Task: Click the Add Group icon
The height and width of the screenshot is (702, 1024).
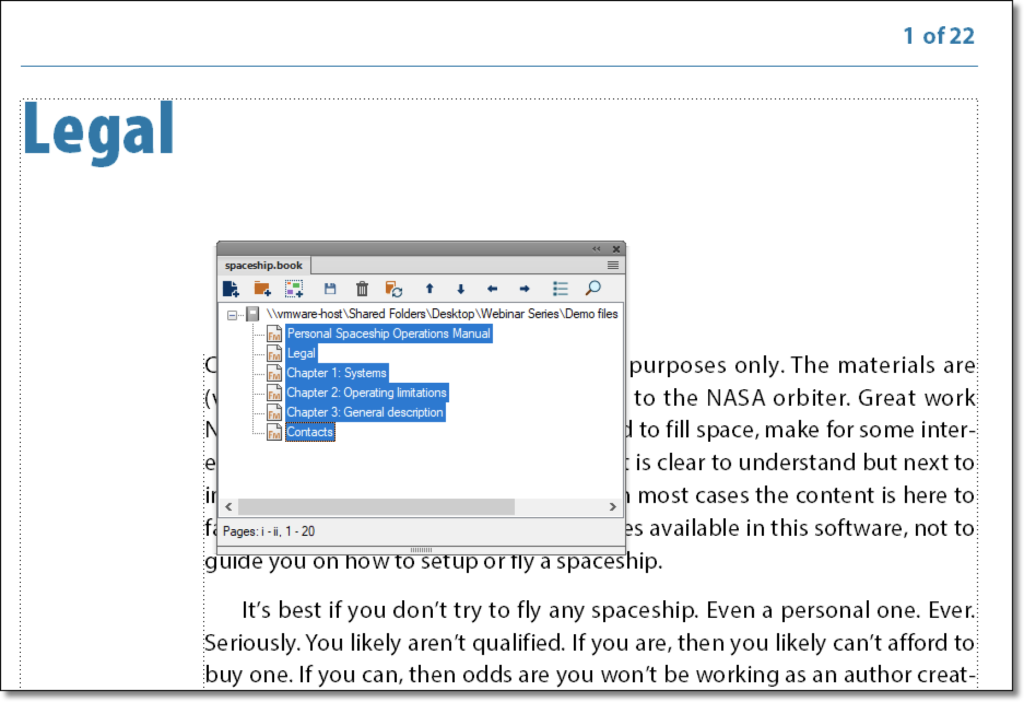Action: pyautogui.click(x=293, y=289)
